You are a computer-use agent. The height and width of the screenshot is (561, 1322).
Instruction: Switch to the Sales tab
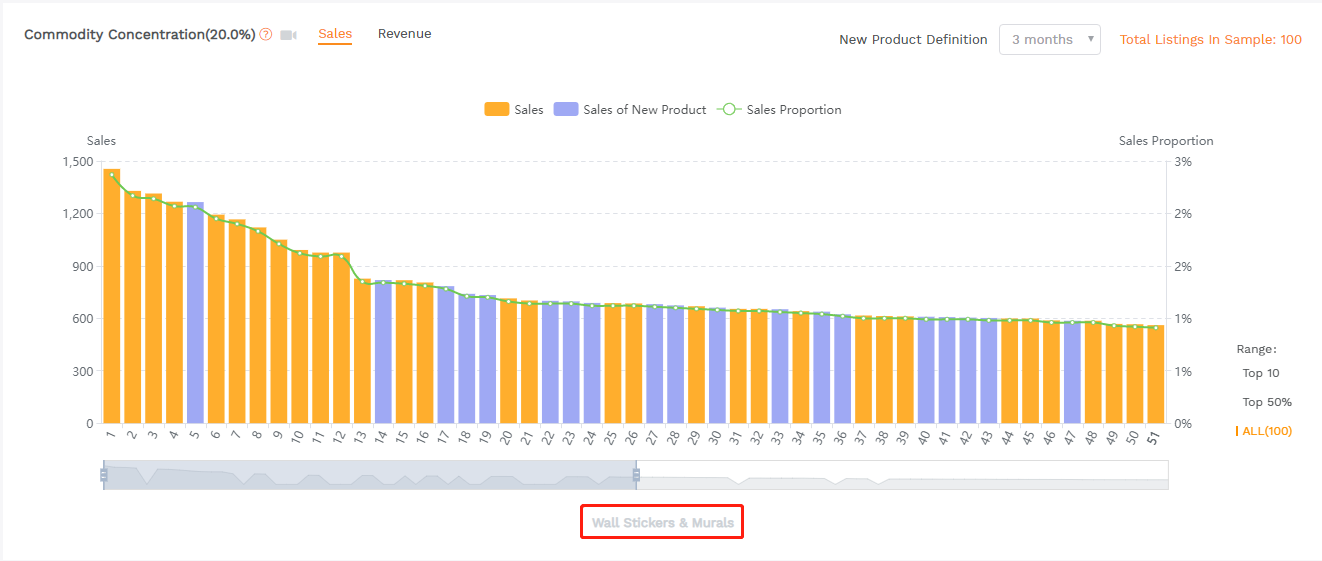[x=335, y=34]
